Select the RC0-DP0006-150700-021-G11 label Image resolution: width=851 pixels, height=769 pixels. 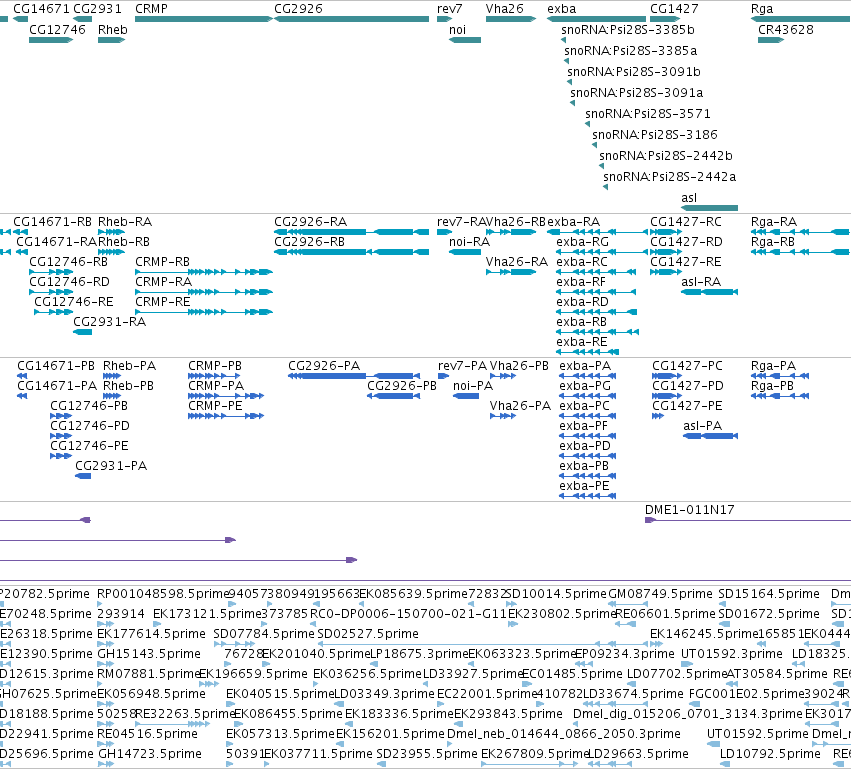click(x=408, y=614)
